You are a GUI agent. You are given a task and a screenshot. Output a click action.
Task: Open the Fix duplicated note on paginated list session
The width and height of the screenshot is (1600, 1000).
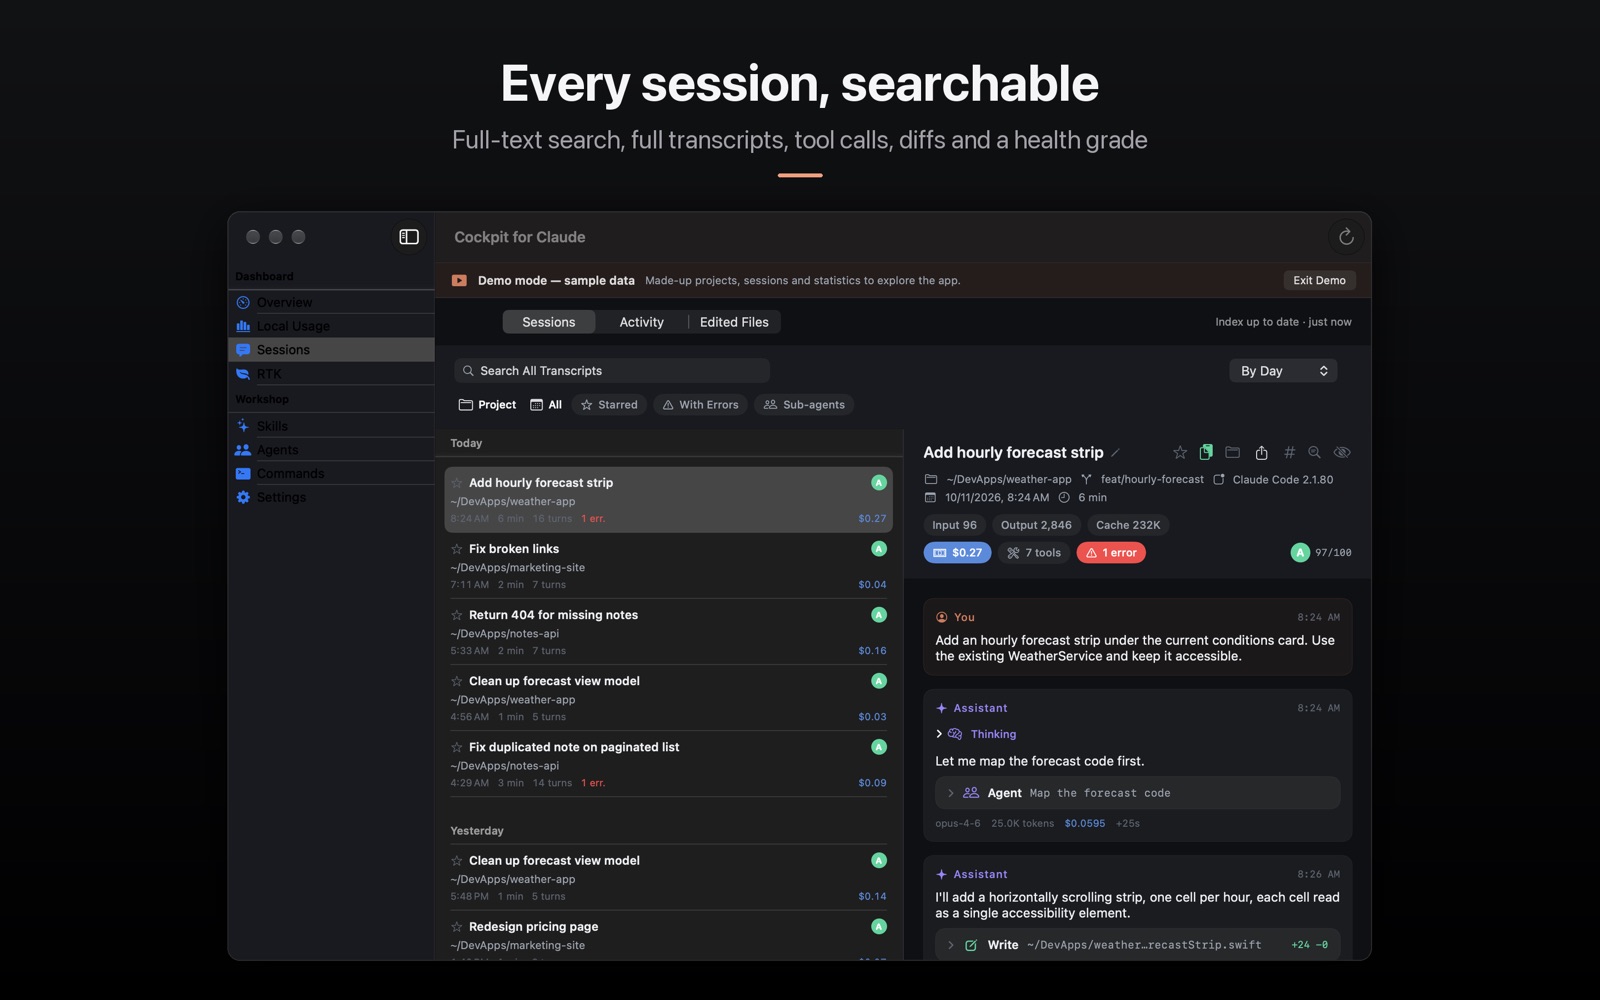pyautogui.click(x=668, y=764)
